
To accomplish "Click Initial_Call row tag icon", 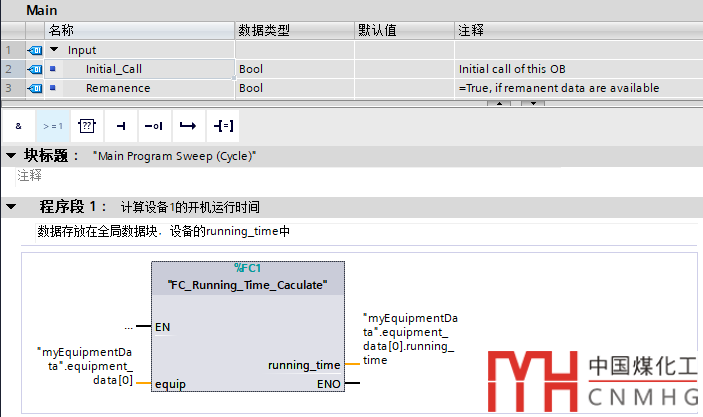I will [x=35, y=69].
